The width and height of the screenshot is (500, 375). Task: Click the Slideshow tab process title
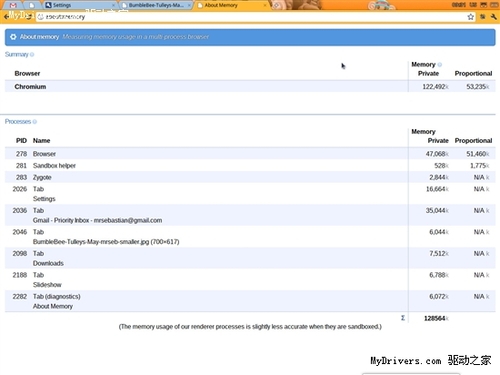[47, 285]
